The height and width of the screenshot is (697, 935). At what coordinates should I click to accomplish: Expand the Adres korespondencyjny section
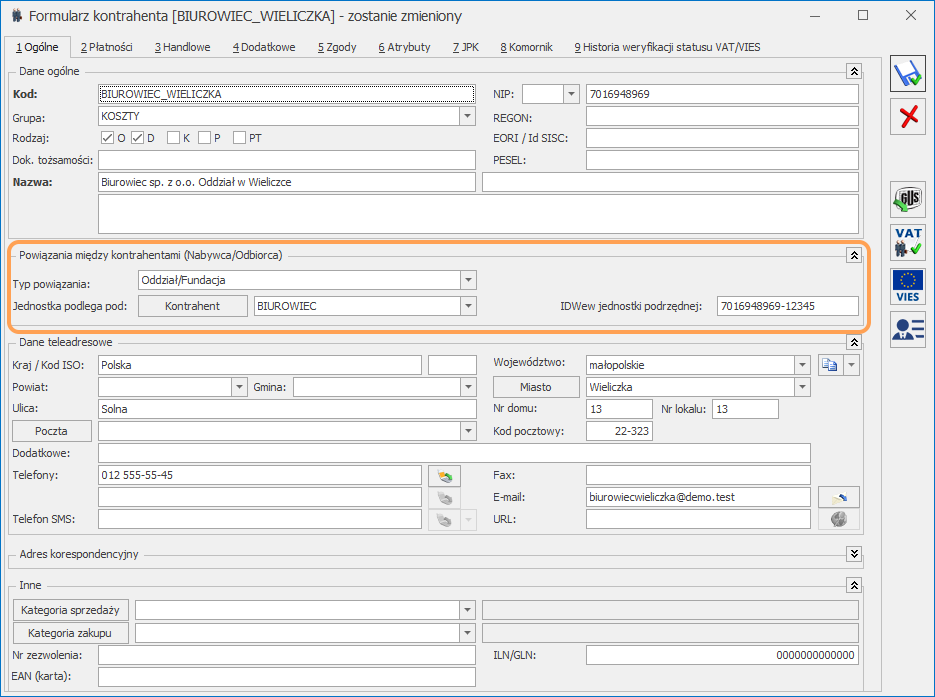point(854,554)
